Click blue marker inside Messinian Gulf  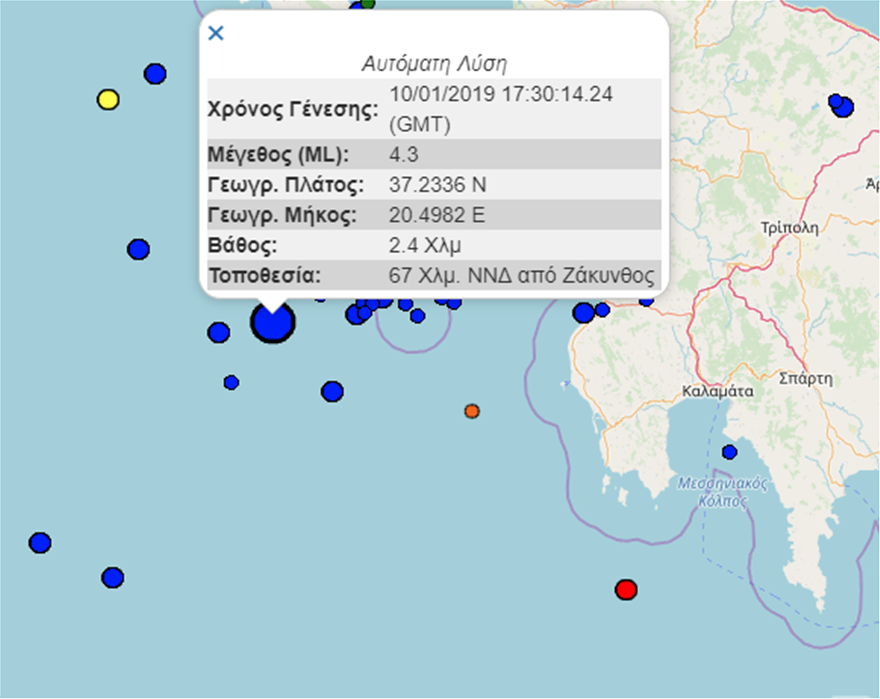tap(729, 452)
